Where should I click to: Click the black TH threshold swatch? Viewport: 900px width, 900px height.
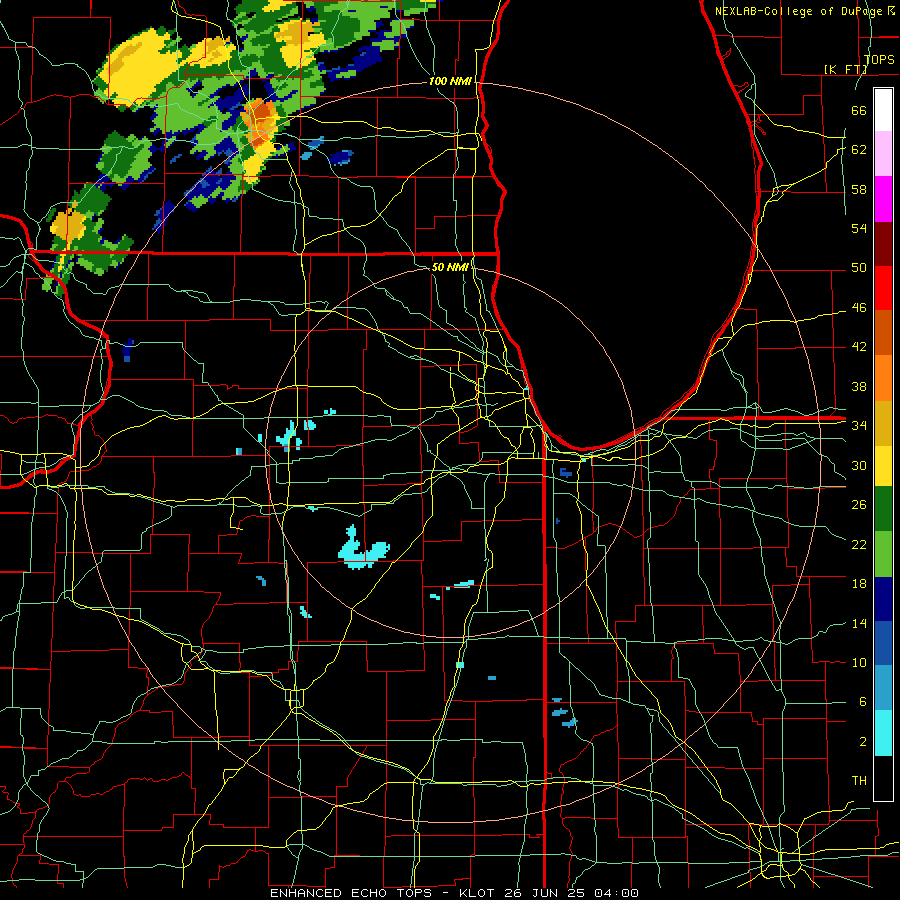pos(883,778)
